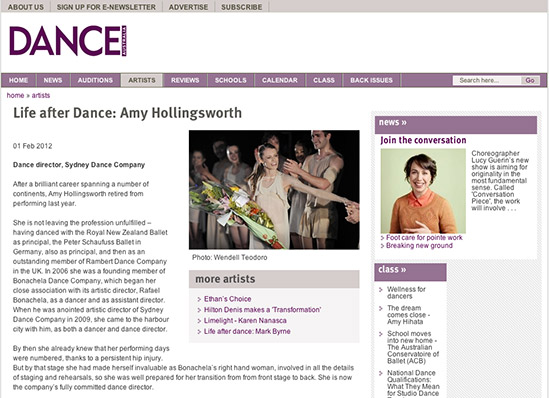Open the Schools tab
Screen dimensions: 549x398
pos(231,80)
